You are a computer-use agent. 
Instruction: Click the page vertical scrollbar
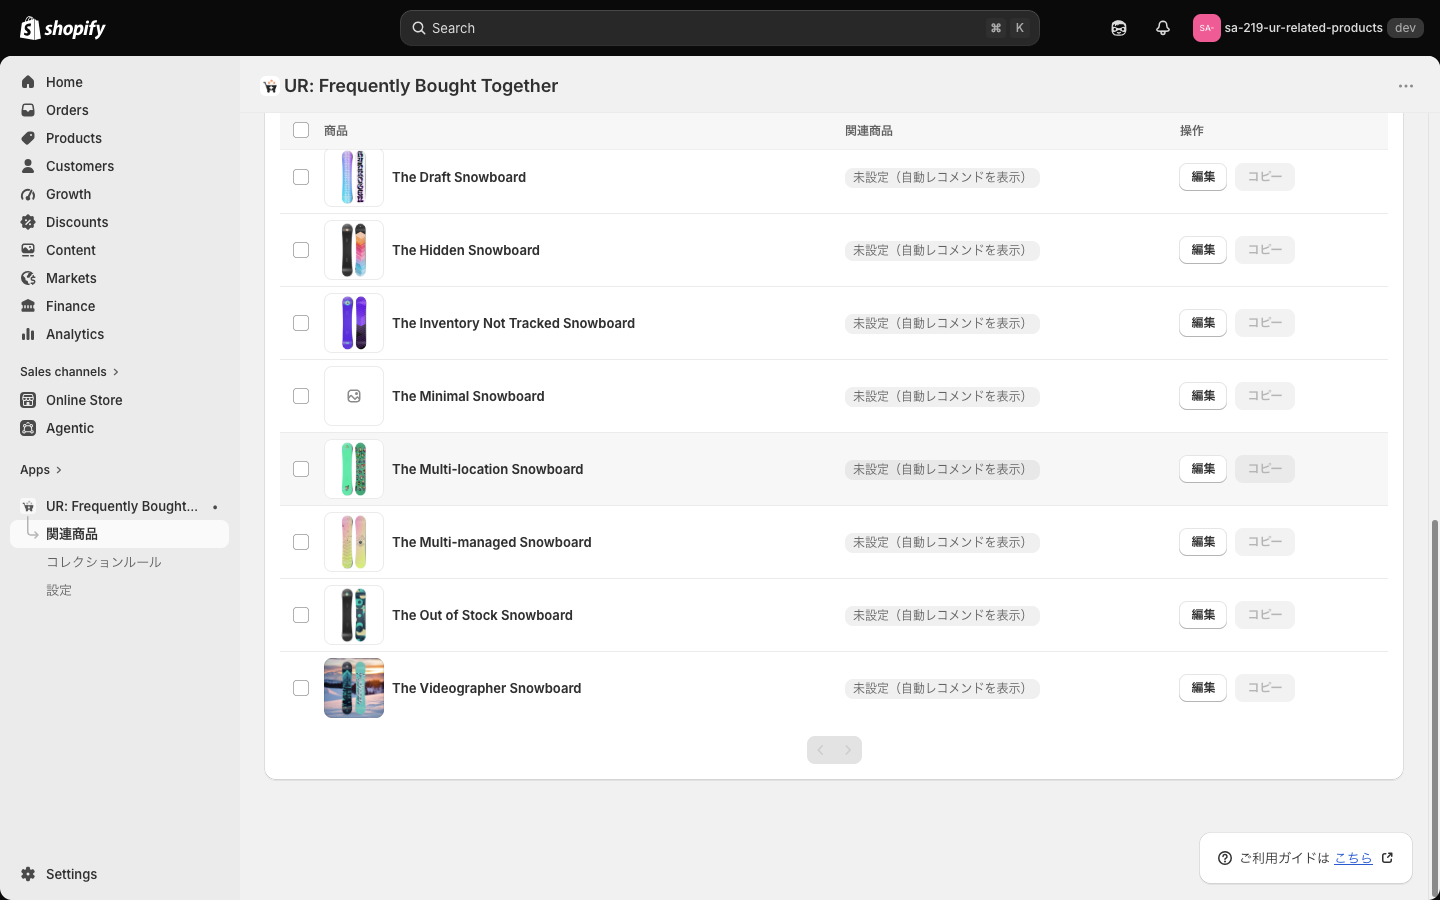click(1436, 706)
